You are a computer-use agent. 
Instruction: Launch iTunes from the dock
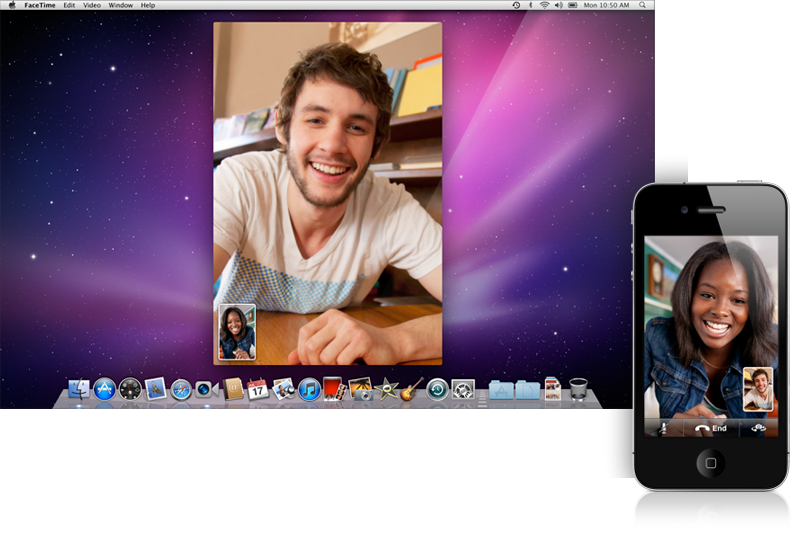(309, 390)
